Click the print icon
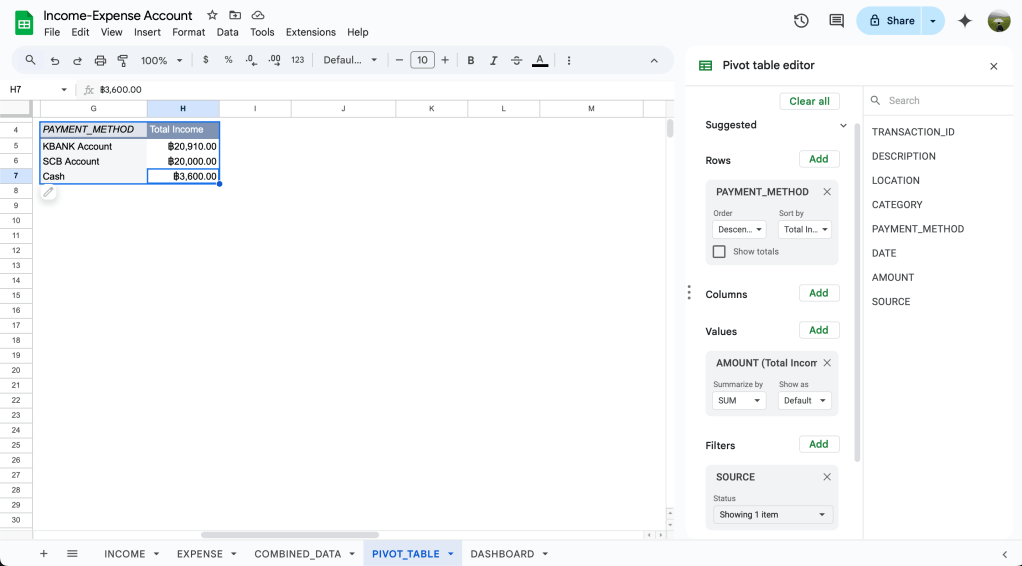The height and width of the screenshot is (566, 1022). pyautogui.click(x=100, y=60)
